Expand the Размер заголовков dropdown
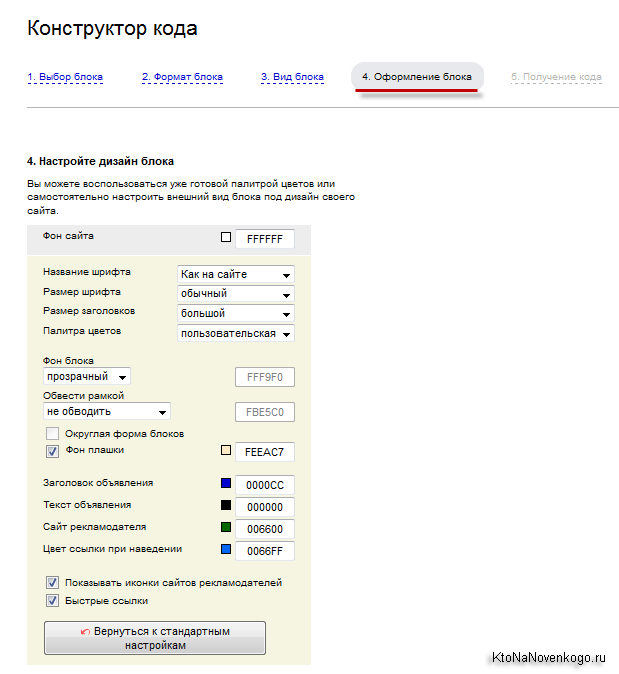Viewport: 619px width, 674px height. pos(236,313)
